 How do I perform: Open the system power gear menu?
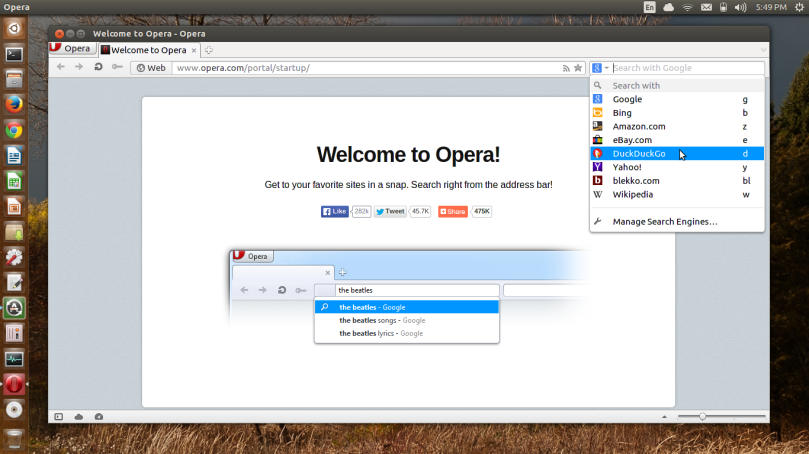pos(799,7)
